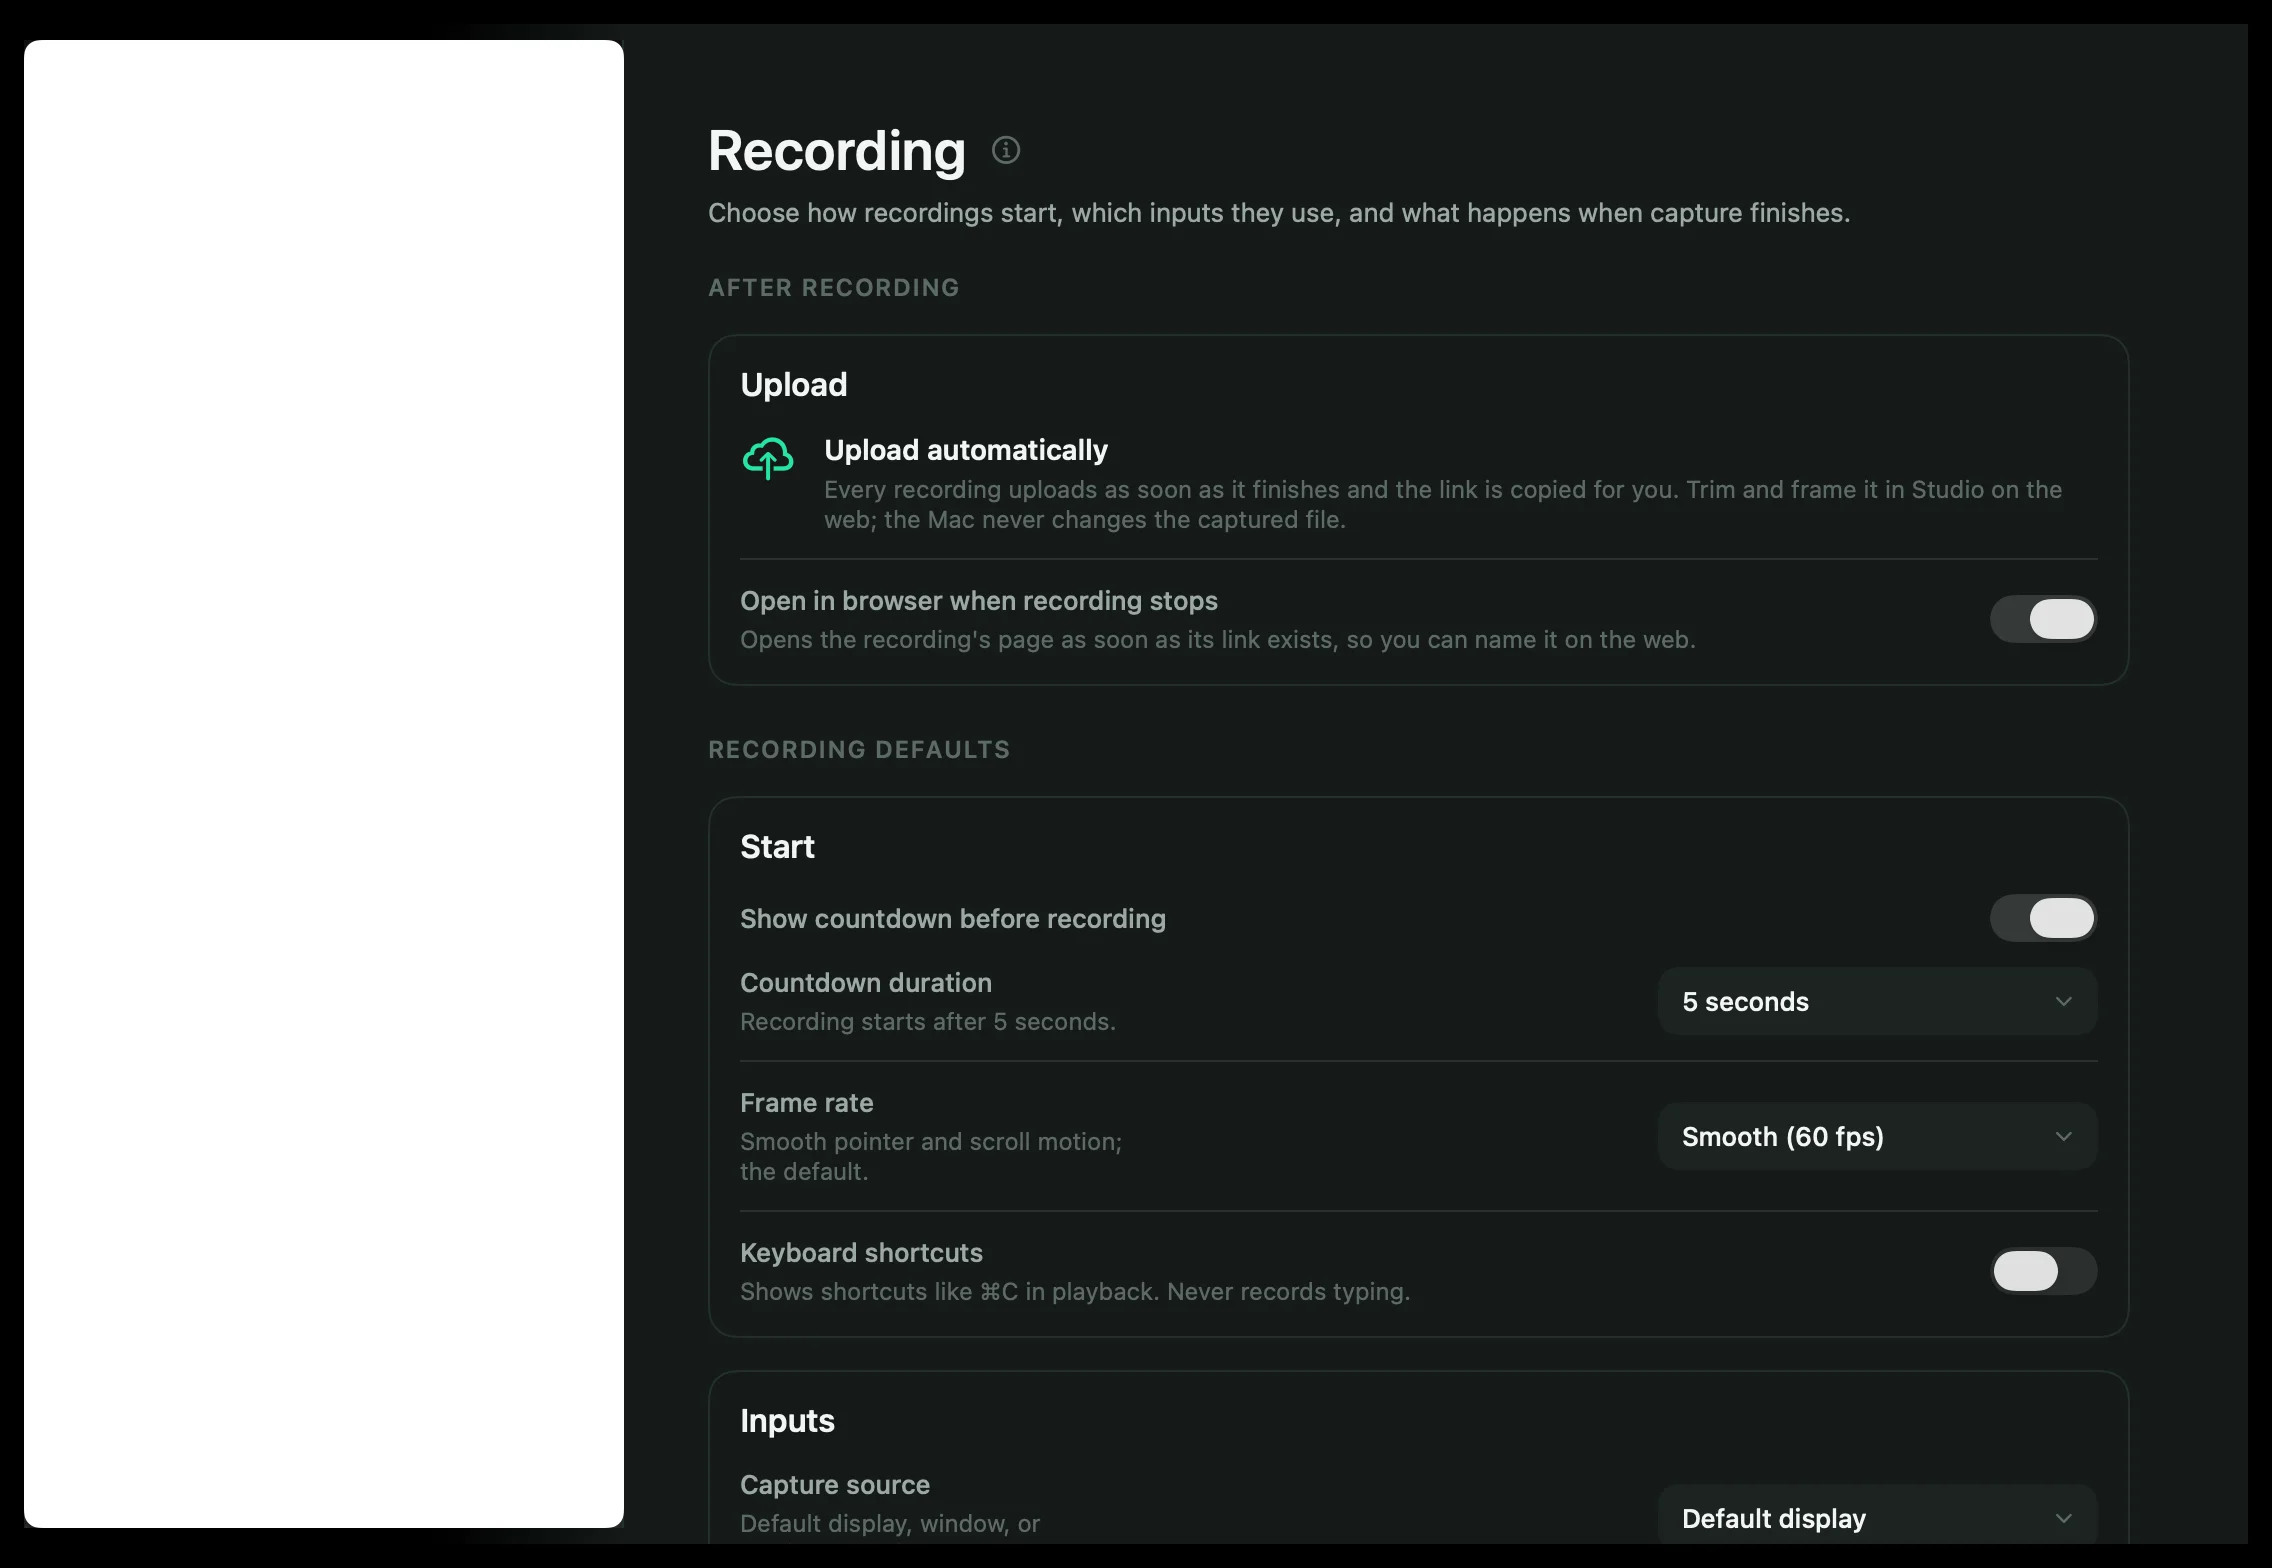
Task: Open the Countdown duration 5 seconds dropdown
Action: point(1877,1001)
